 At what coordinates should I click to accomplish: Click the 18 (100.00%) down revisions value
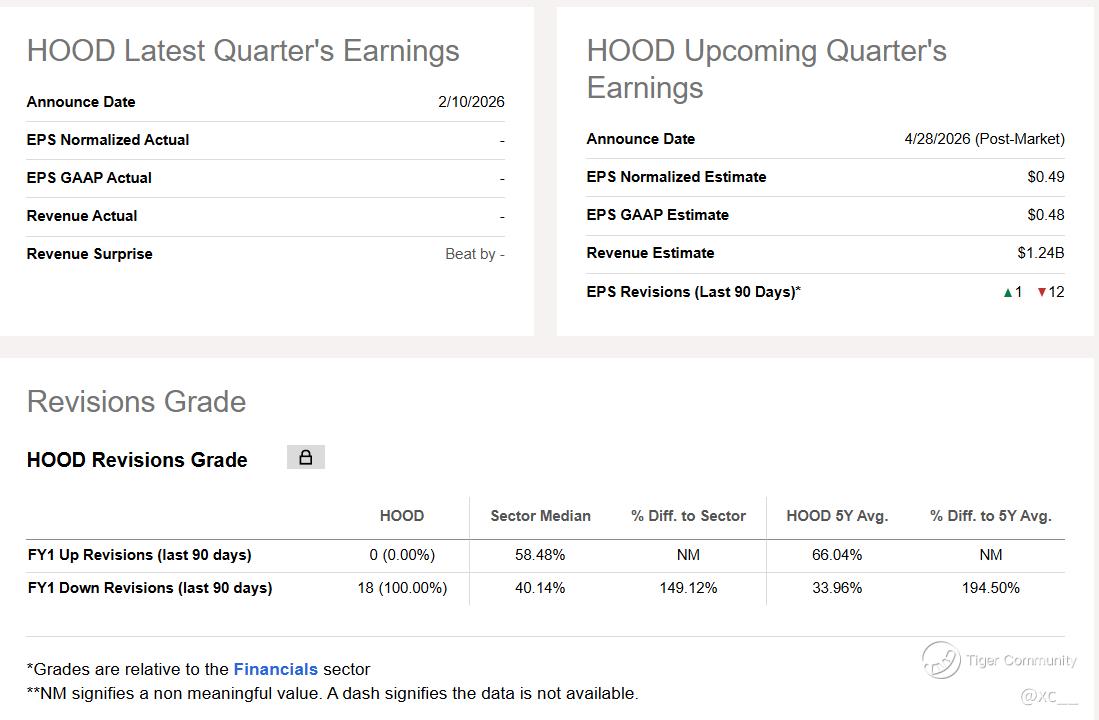coord(402,588)
